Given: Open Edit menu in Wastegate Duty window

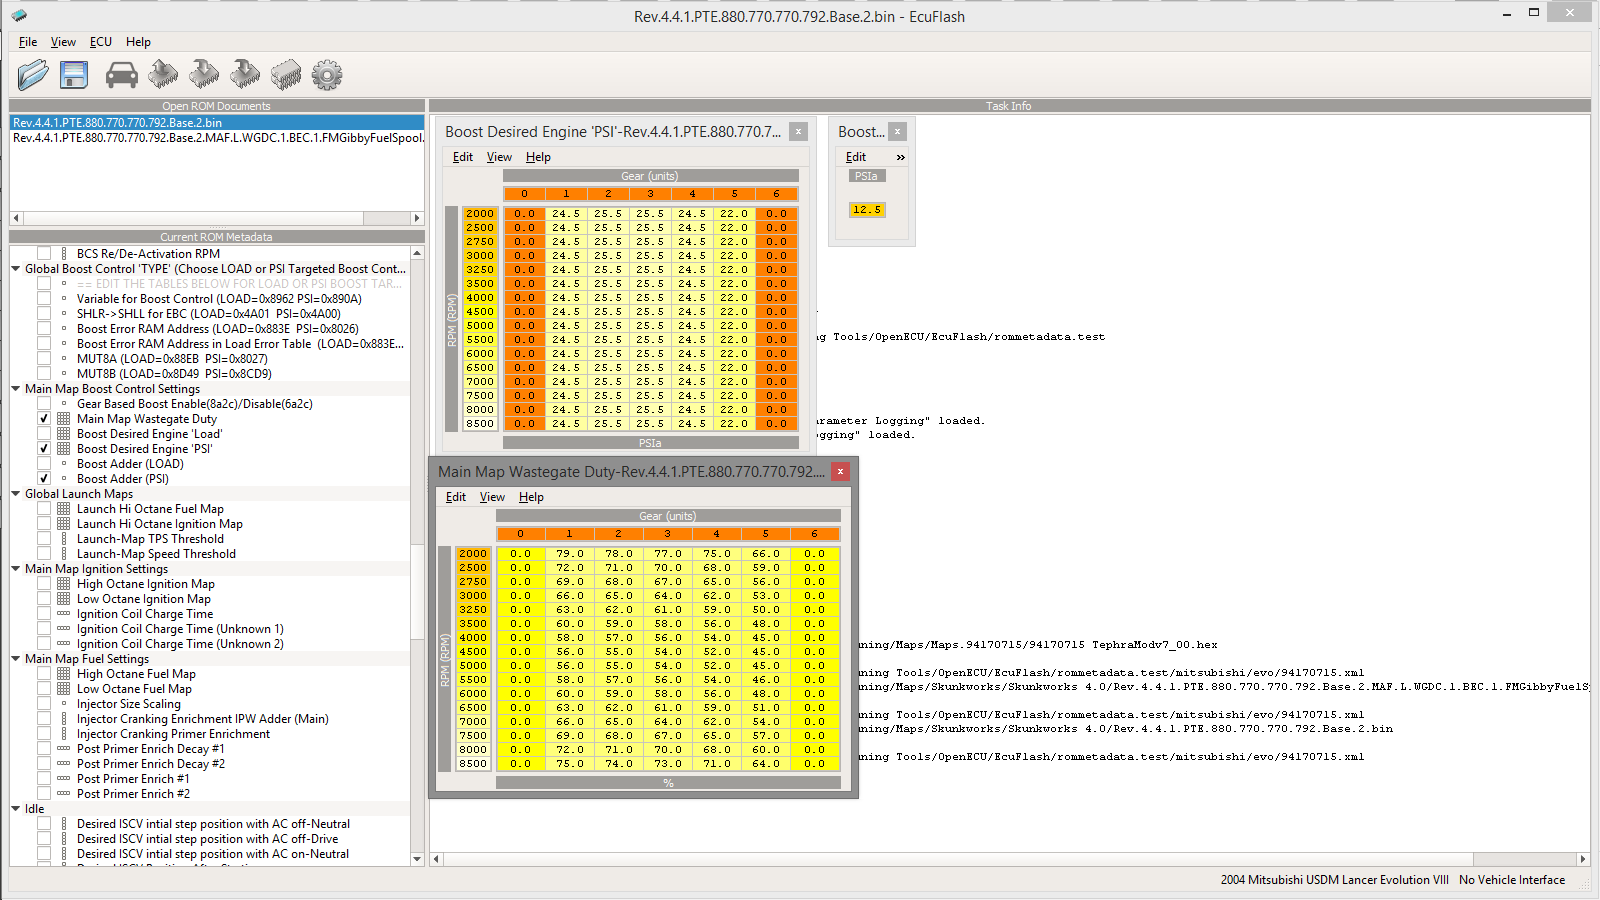Looking at the screenshot, I should point(455,497).
